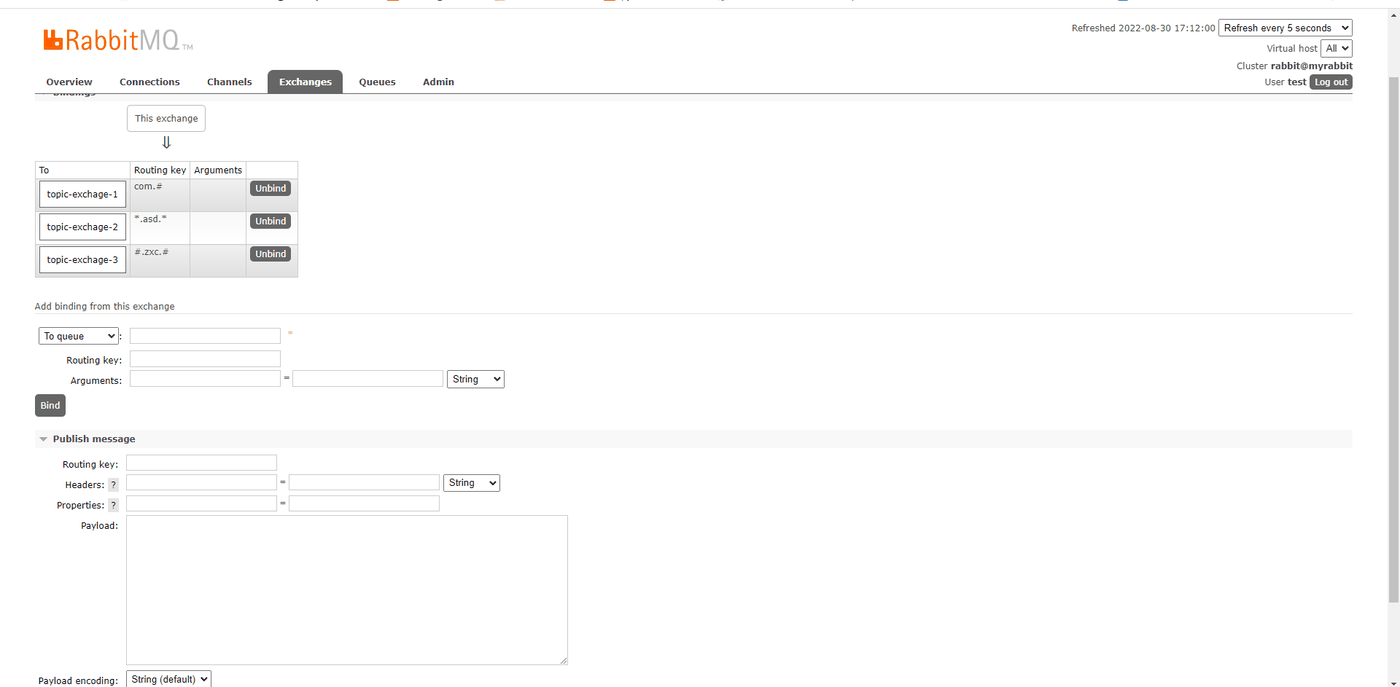
Task: Unbind topic-exchage-2 with key *.asd.*
Action: tap(270, 221)
